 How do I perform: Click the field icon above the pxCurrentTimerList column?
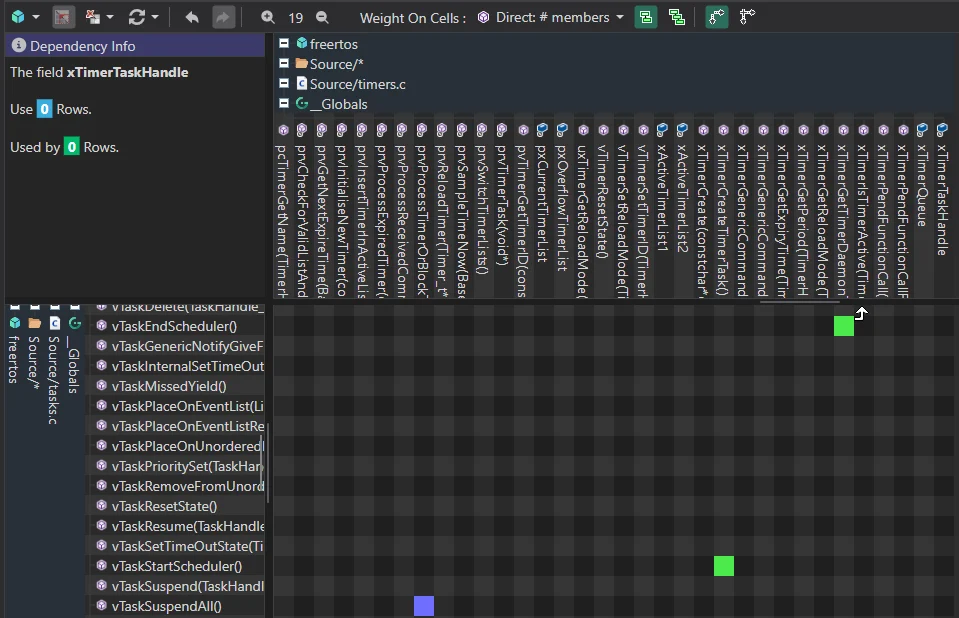pyautogui.click(x=542, y=129)
